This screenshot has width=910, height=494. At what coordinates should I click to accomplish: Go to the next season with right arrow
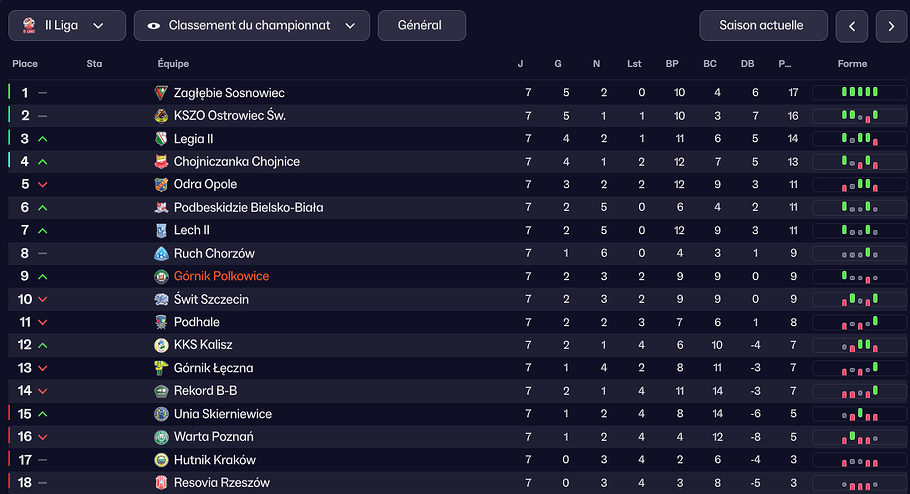click(891, 26)
